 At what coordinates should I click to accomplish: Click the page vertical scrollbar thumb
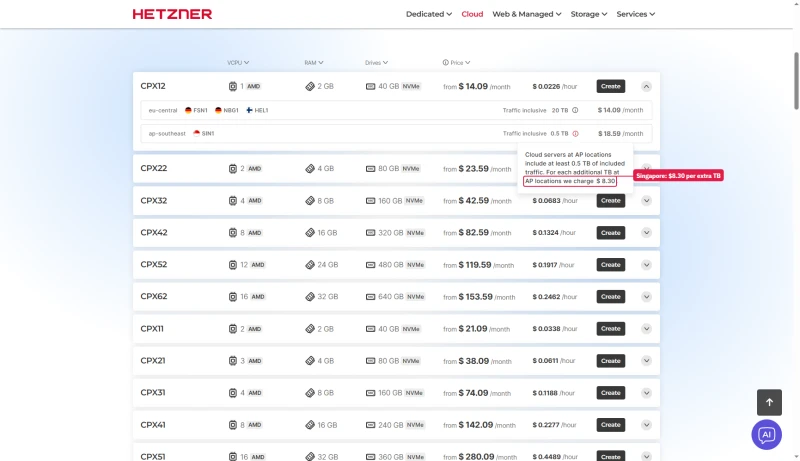796,81
